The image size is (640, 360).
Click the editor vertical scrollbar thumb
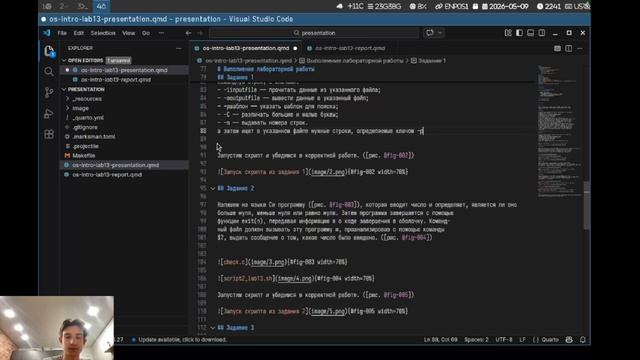click(x=587, y=205)
